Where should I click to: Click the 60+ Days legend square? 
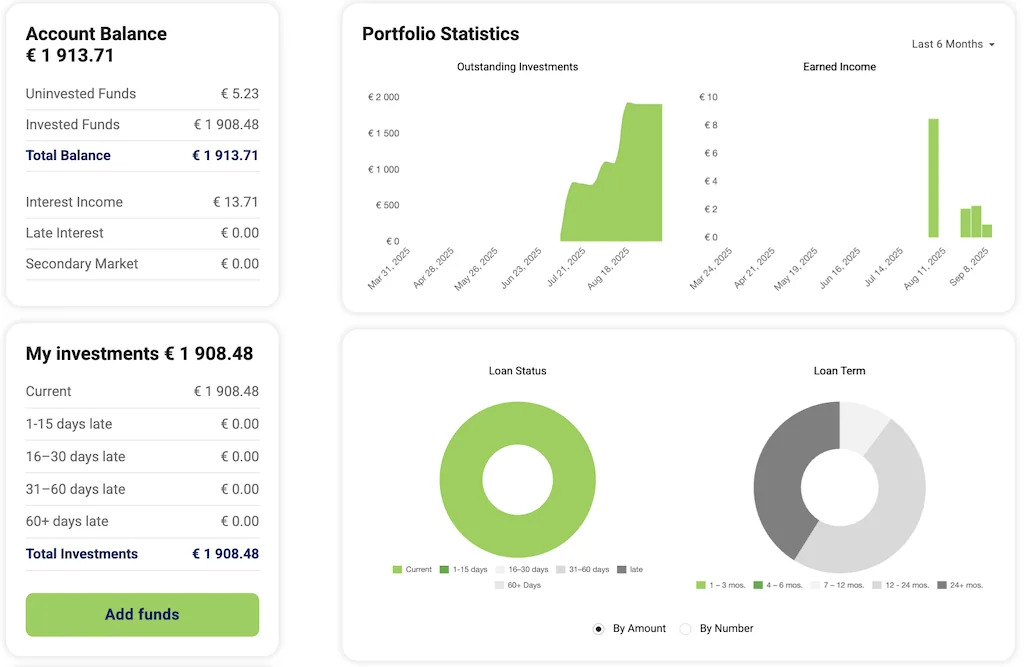point(500,585)
